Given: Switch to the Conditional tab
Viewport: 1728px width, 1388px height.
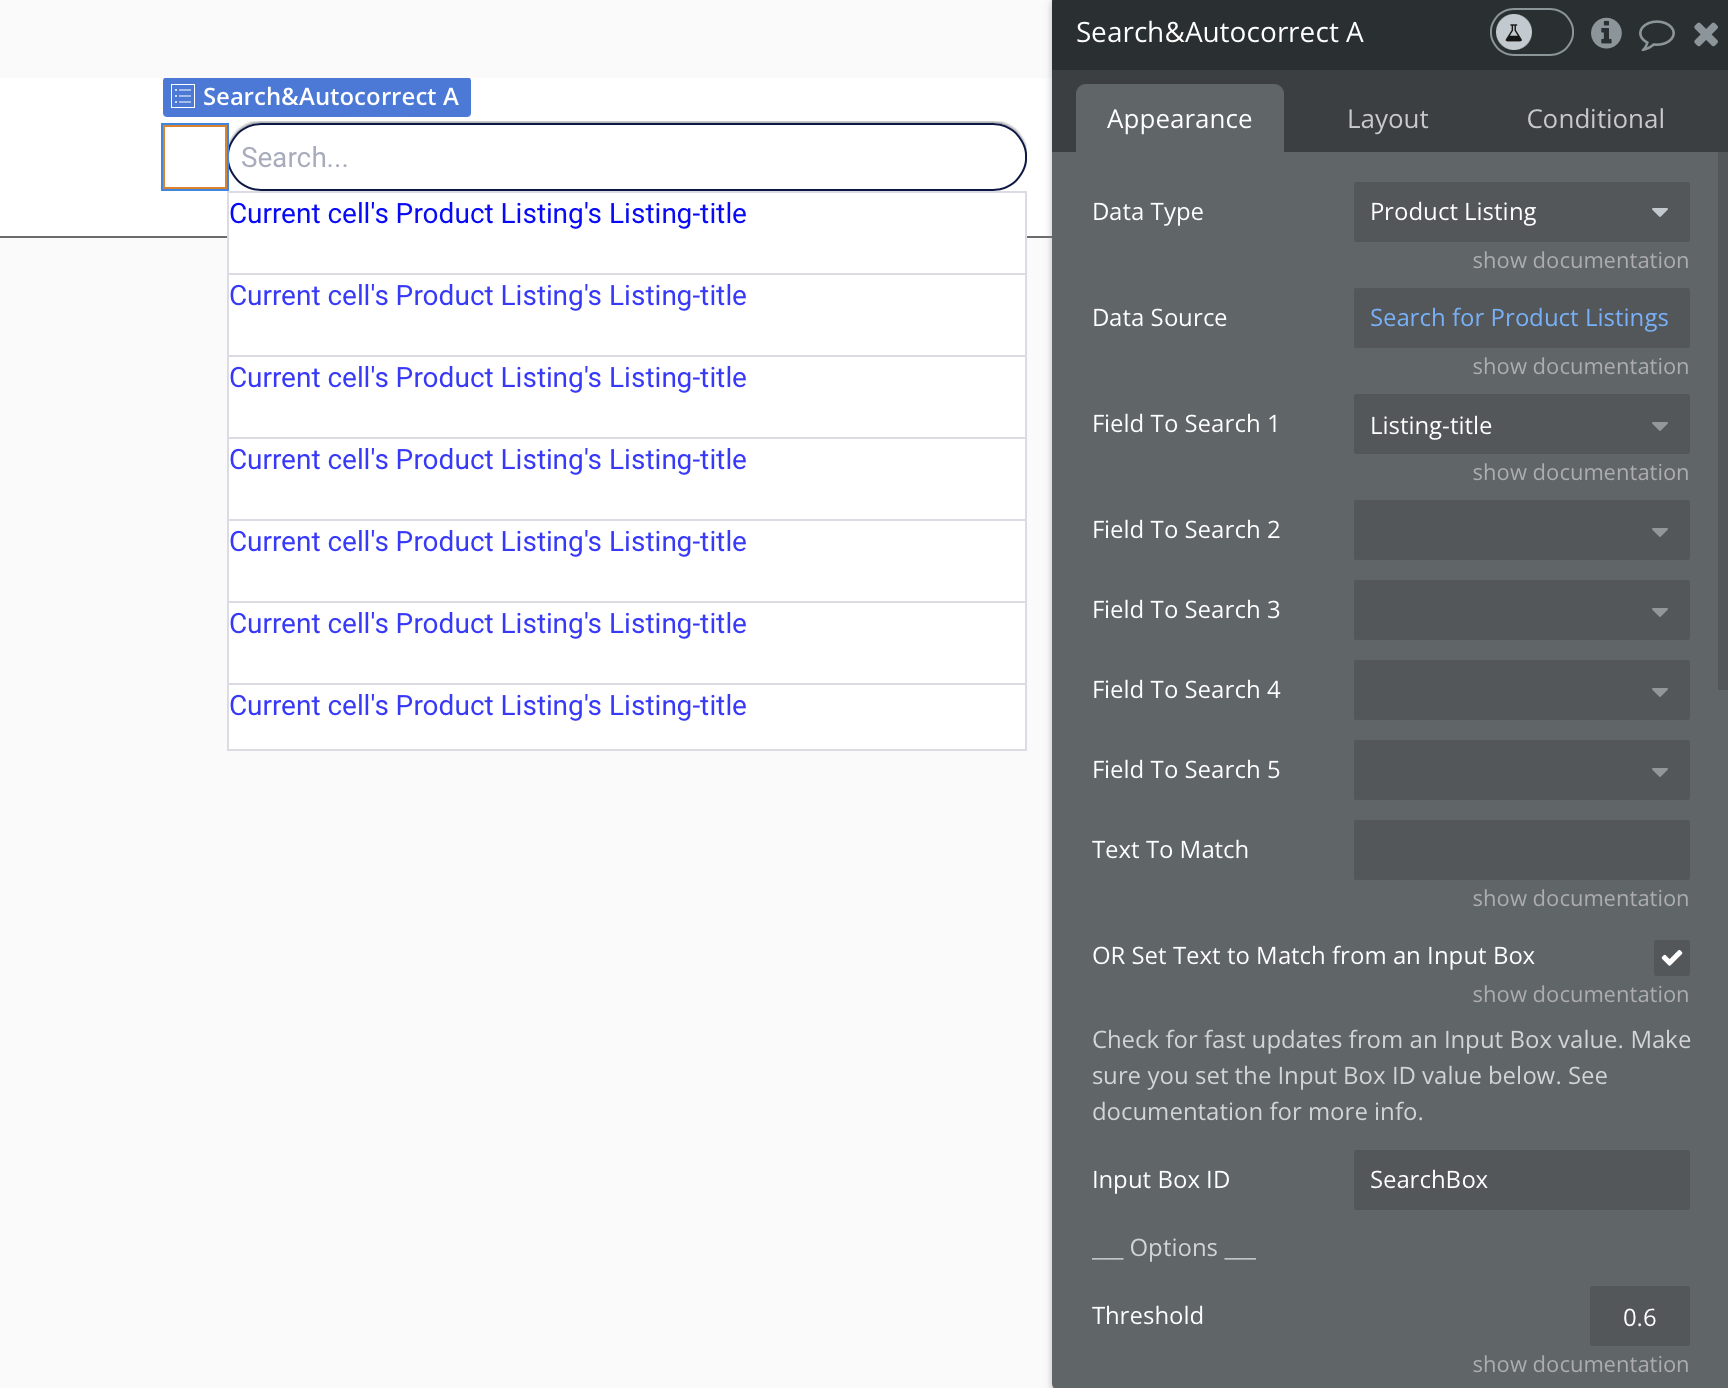Looking at the screenshot, I should (1595, 119).
